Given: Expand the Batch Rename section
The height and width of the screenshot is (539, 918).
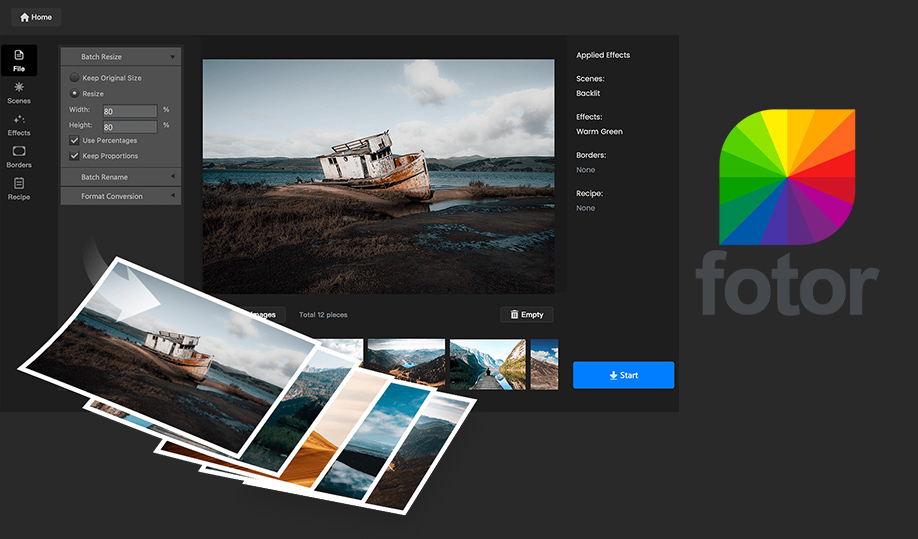Looking at the screenshot, I should [121, 177].
